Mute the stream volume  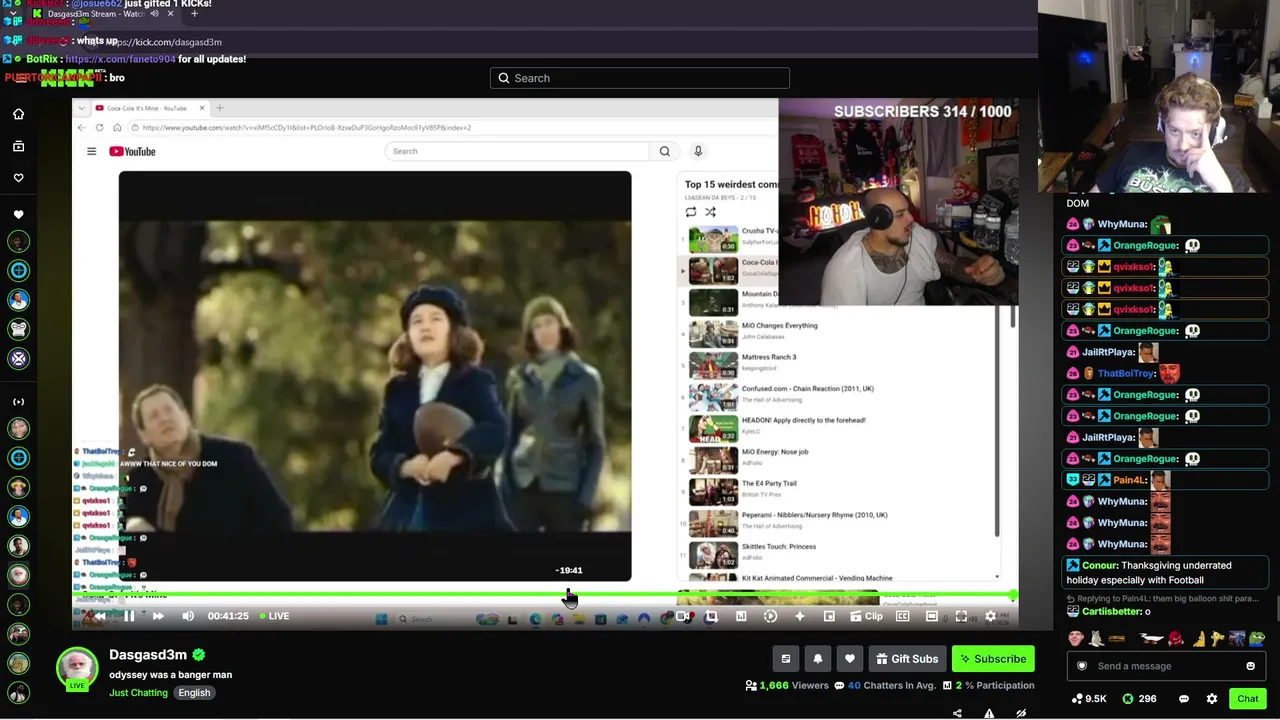188,616
